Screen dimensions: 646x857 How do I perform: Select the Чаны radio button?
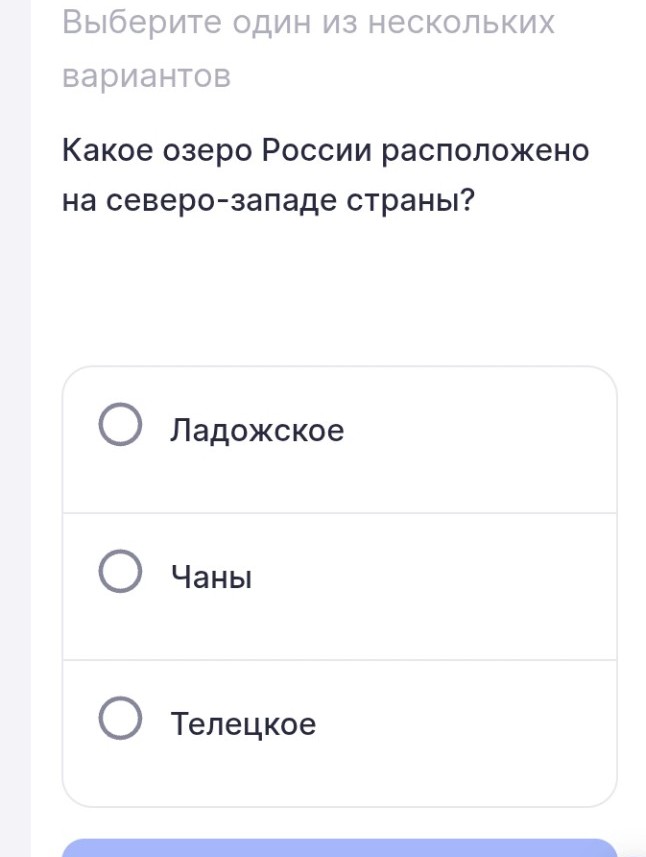pos(119,572)
